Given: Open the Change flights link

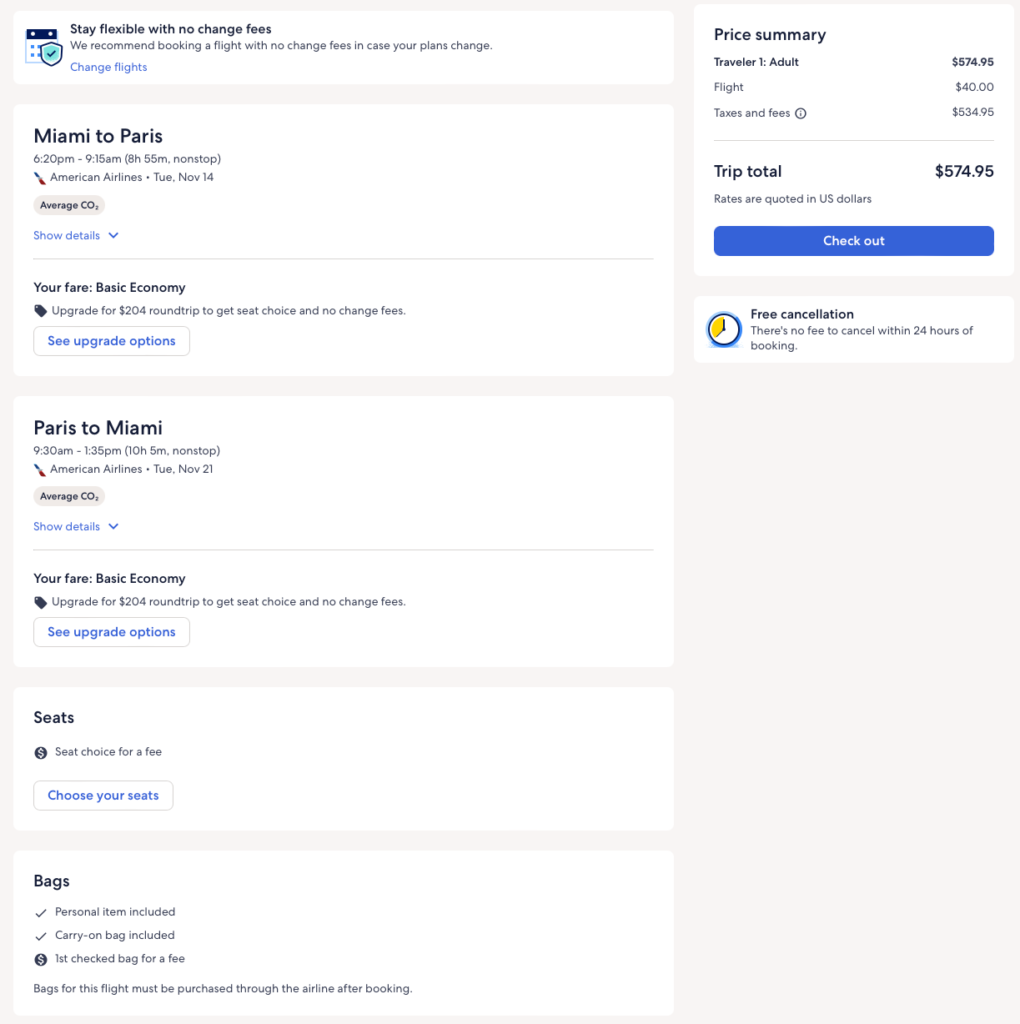Looking at the screenshot, I should [108, 67].
